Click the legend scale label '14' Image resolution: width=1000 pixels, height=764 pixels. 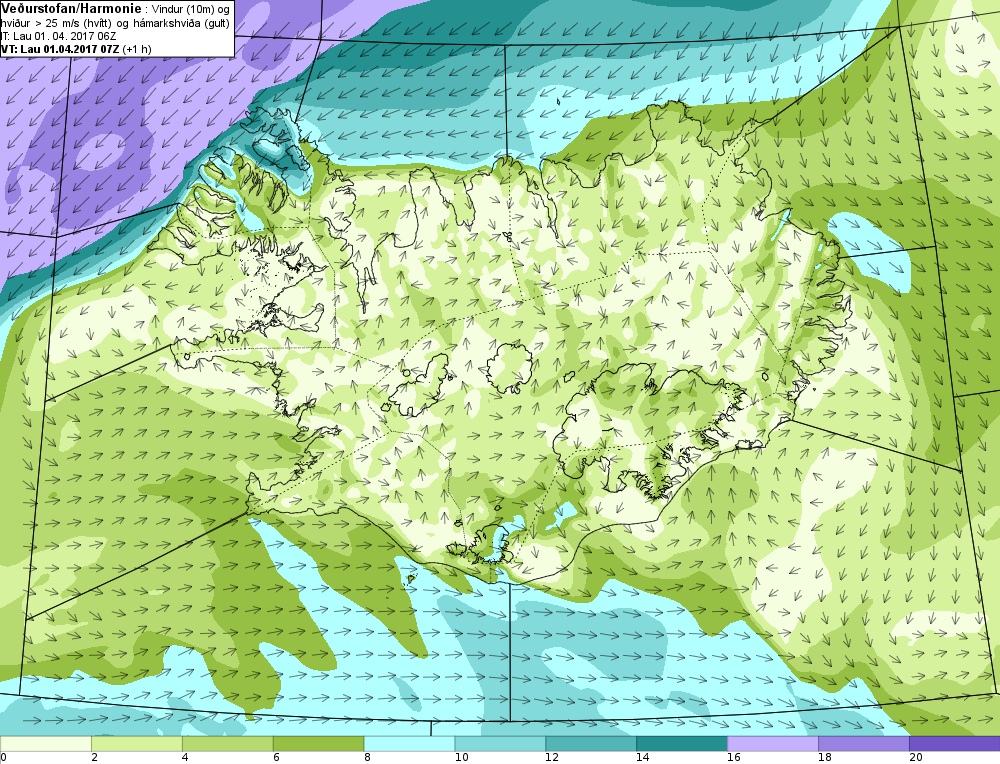tap(643, 758)
